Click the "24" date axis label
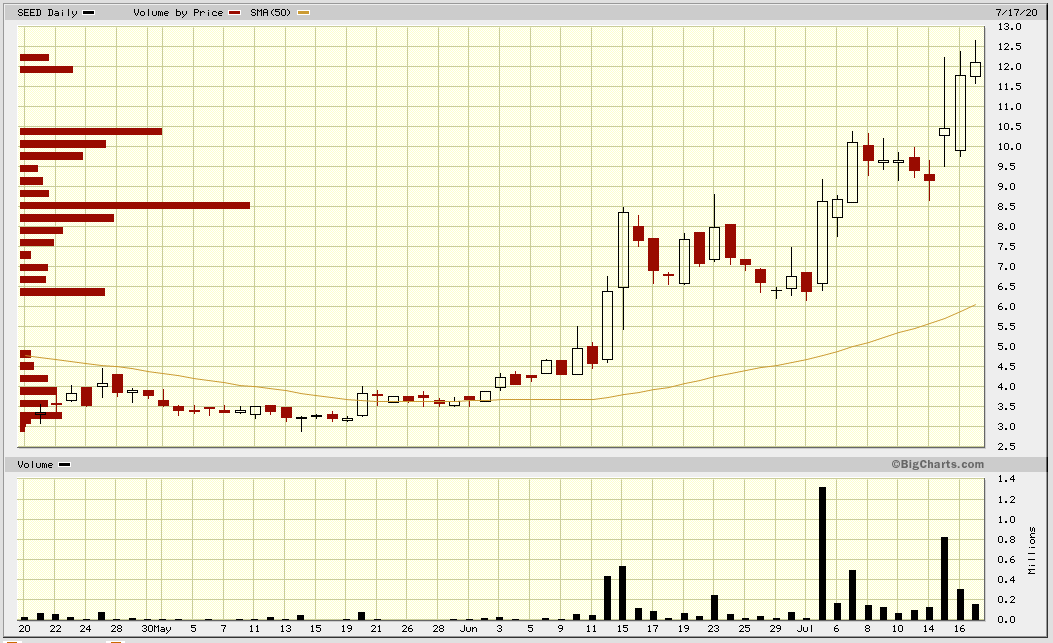Image resolution: width=1053 pixels, height=643 pixels. click(x=85, y=629)
